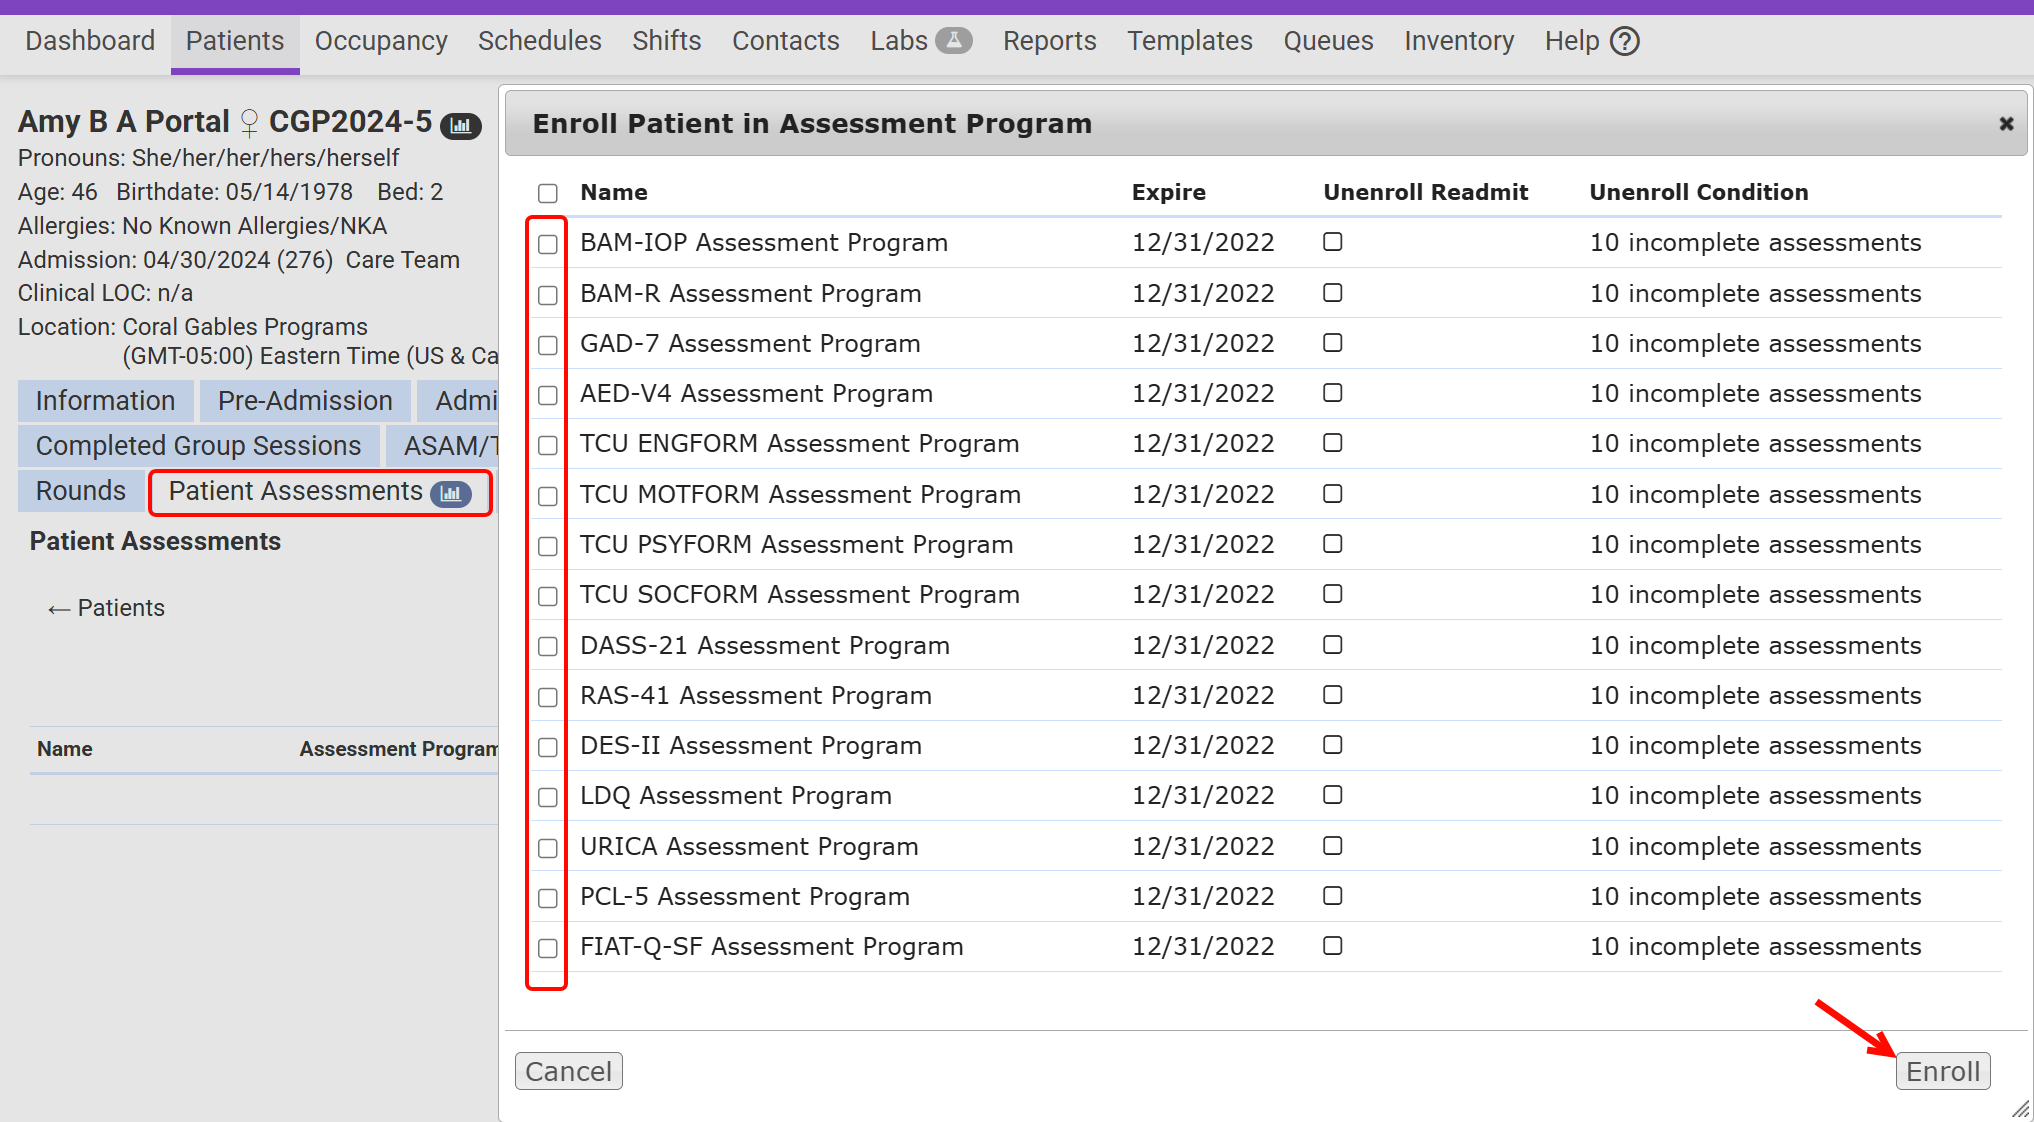The height and width of the screenshot is (1122, 2034).
Task: Close the Enroll Patient dialog
Action: tap(2006, 123)
